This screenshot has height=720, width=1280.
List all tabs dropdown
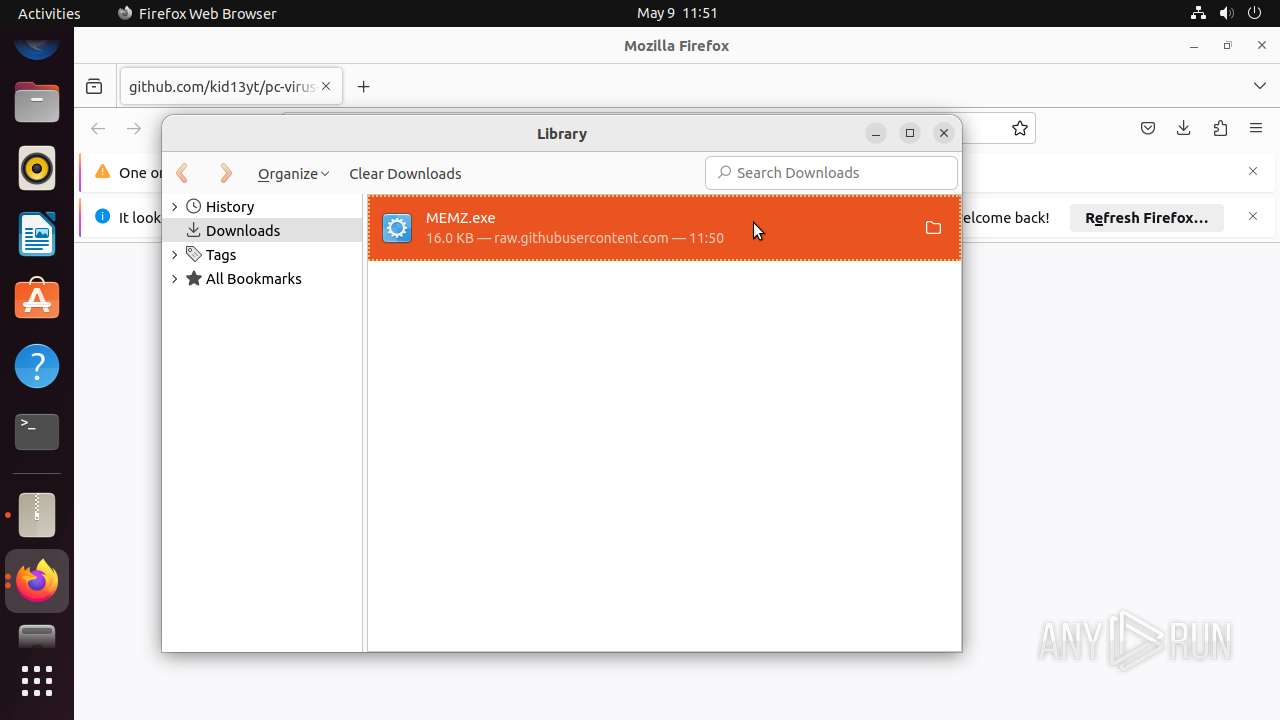point(1259,87)
